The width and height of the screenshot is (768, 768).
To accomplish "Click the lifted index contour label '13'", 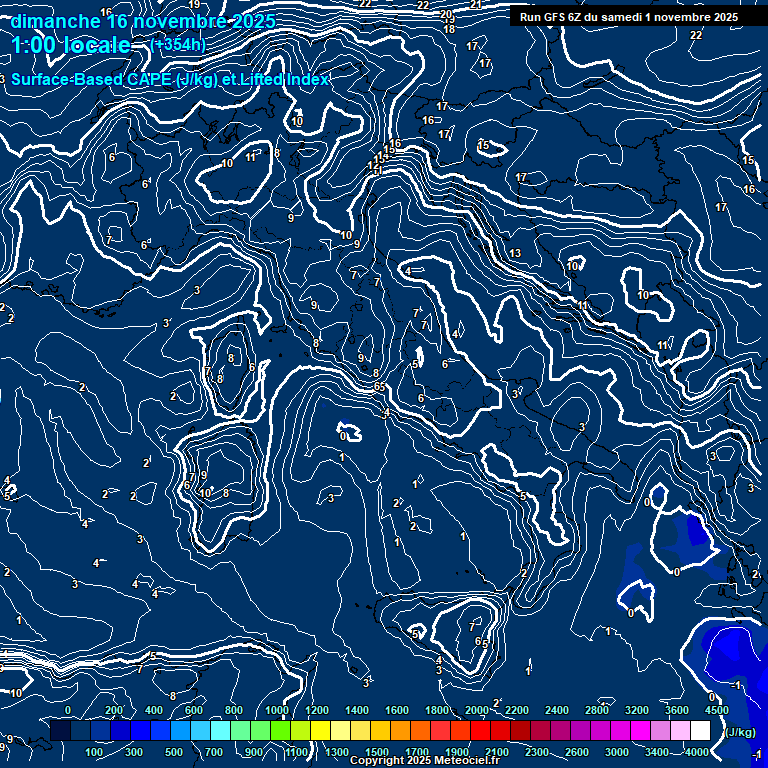I will (x=515, y=253).
